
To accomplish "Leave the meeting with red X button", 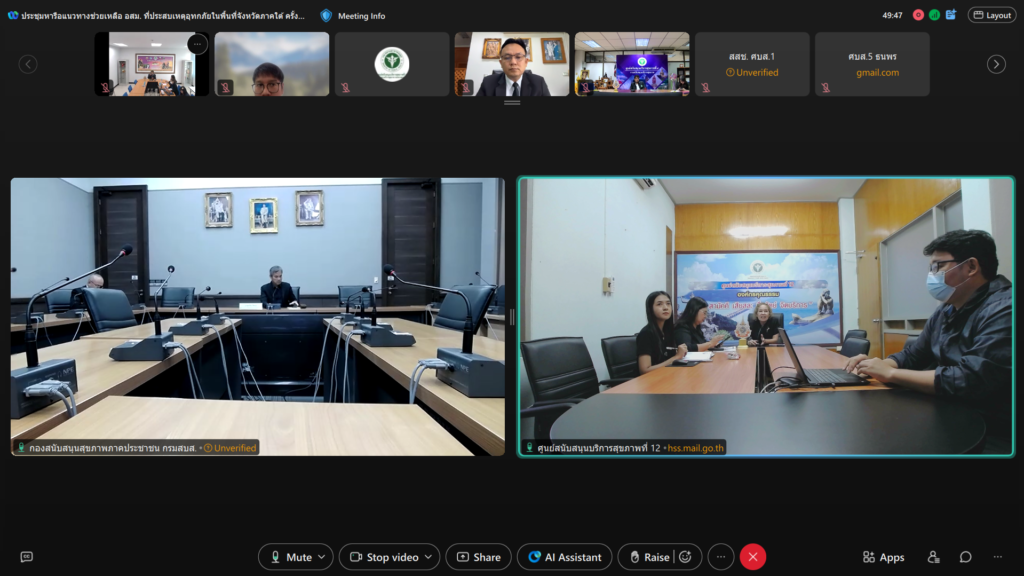I will point(753,557).
